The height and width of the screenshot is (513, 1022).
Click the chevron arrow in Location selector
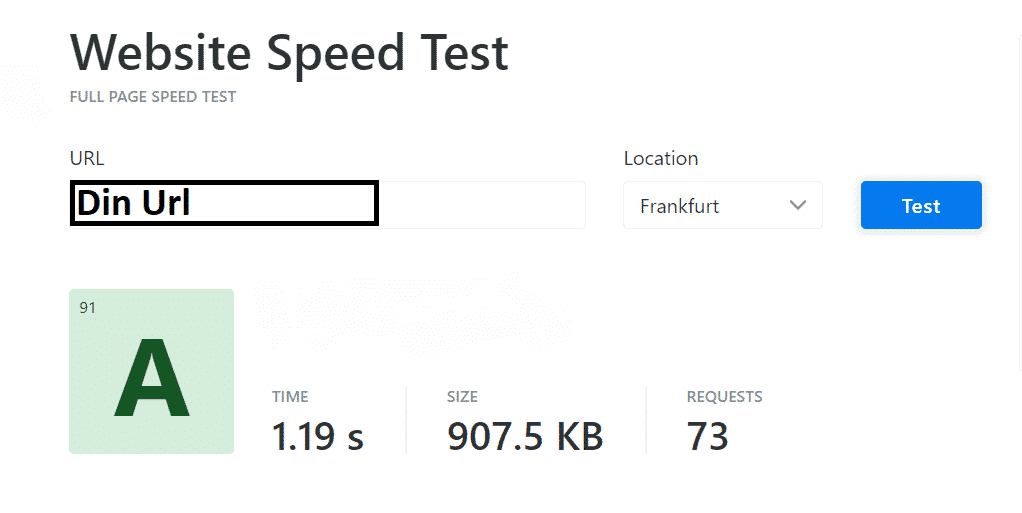[797, 205]
